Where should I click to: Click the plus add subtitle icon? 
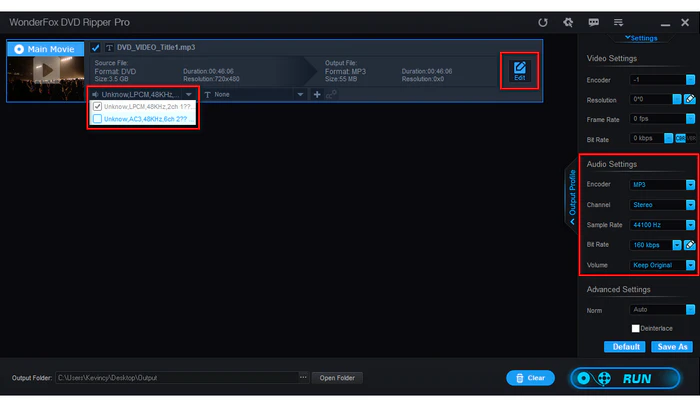[317, 95]
